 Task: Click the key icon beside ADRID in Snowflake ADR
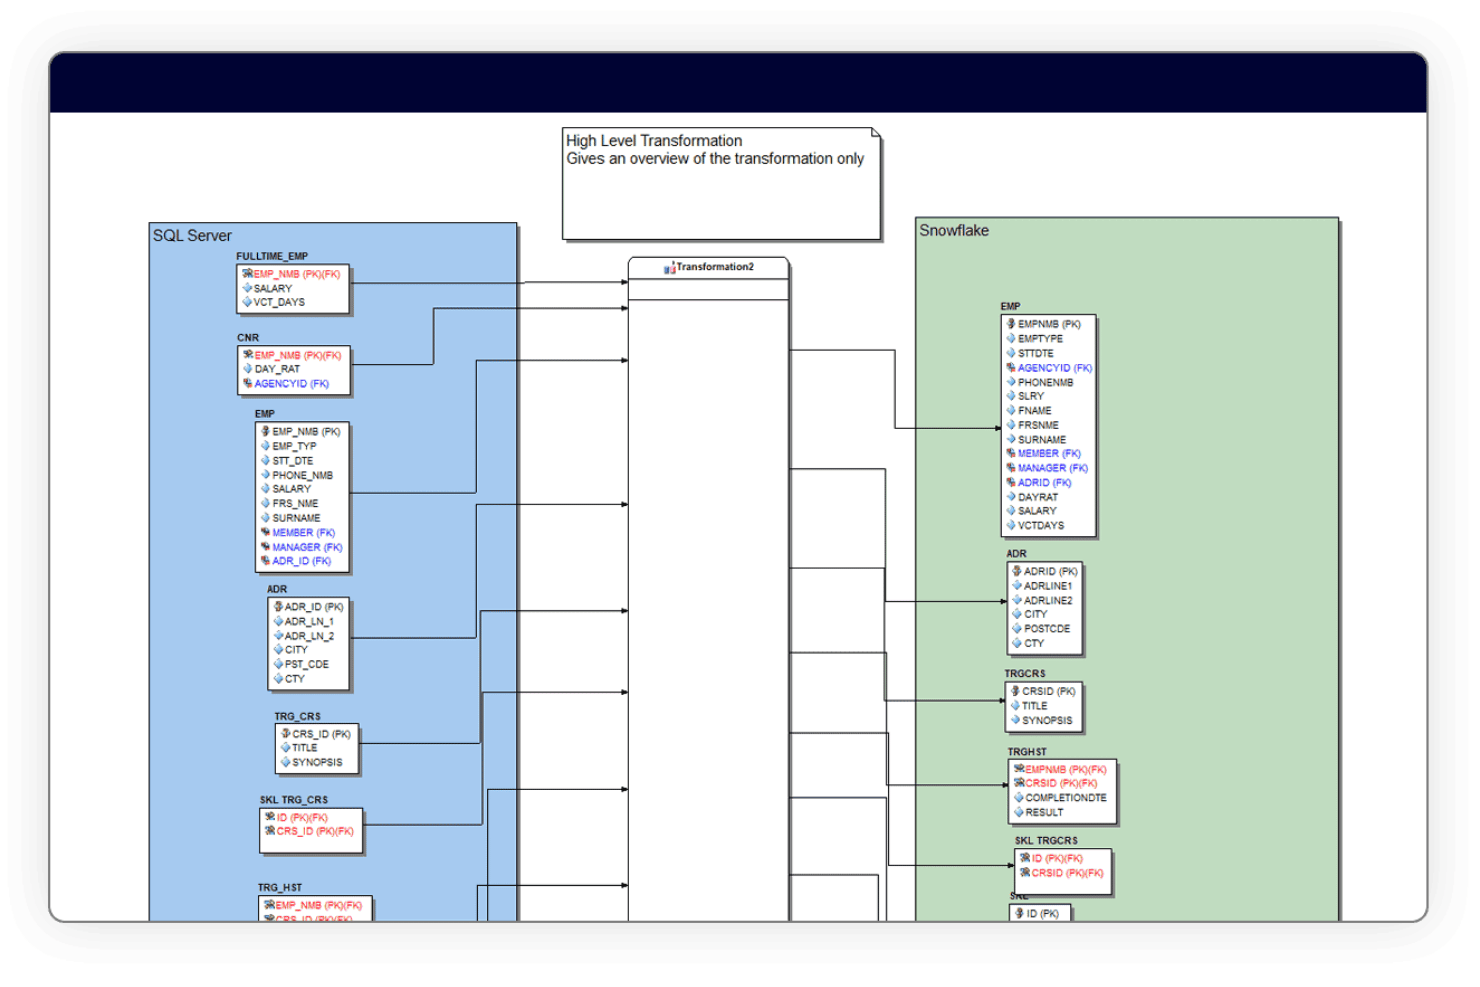(x=1017, y=572)
